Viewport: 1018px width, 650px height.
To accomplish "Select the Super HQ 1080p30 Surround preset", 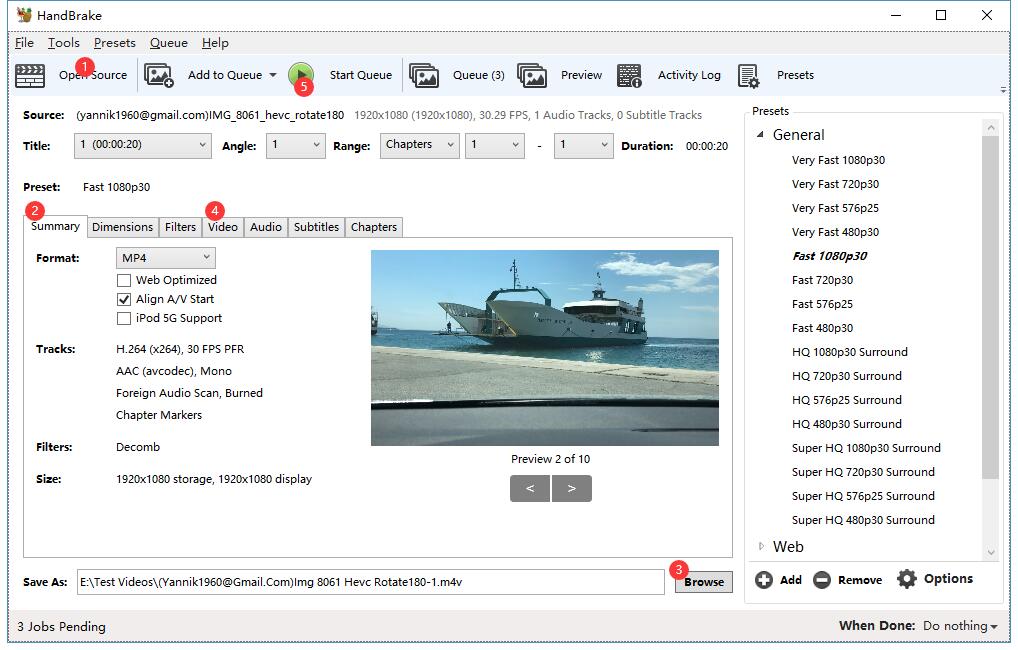I will pos(866,449).
